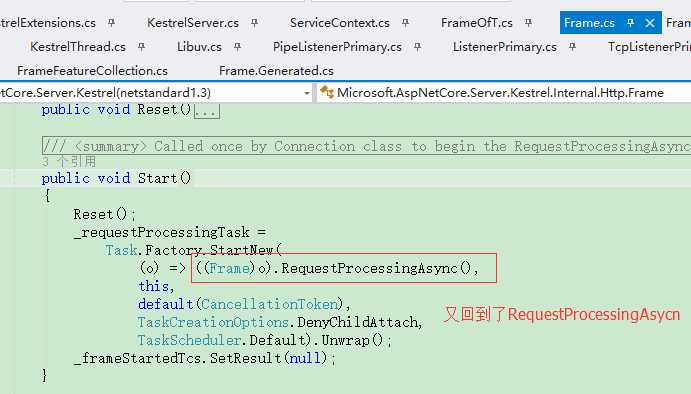Open the KestrelExtensions.cs tab
691x394 pixels.
(48, 22)
